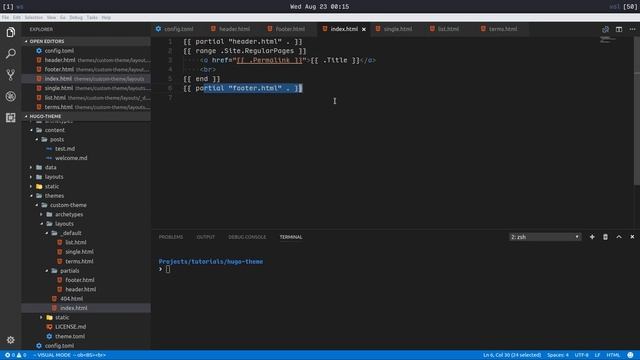Screen dimensions: 640x360
Task: Expand the root static folder
Action: pyautogui.click(x=31, y=187)
